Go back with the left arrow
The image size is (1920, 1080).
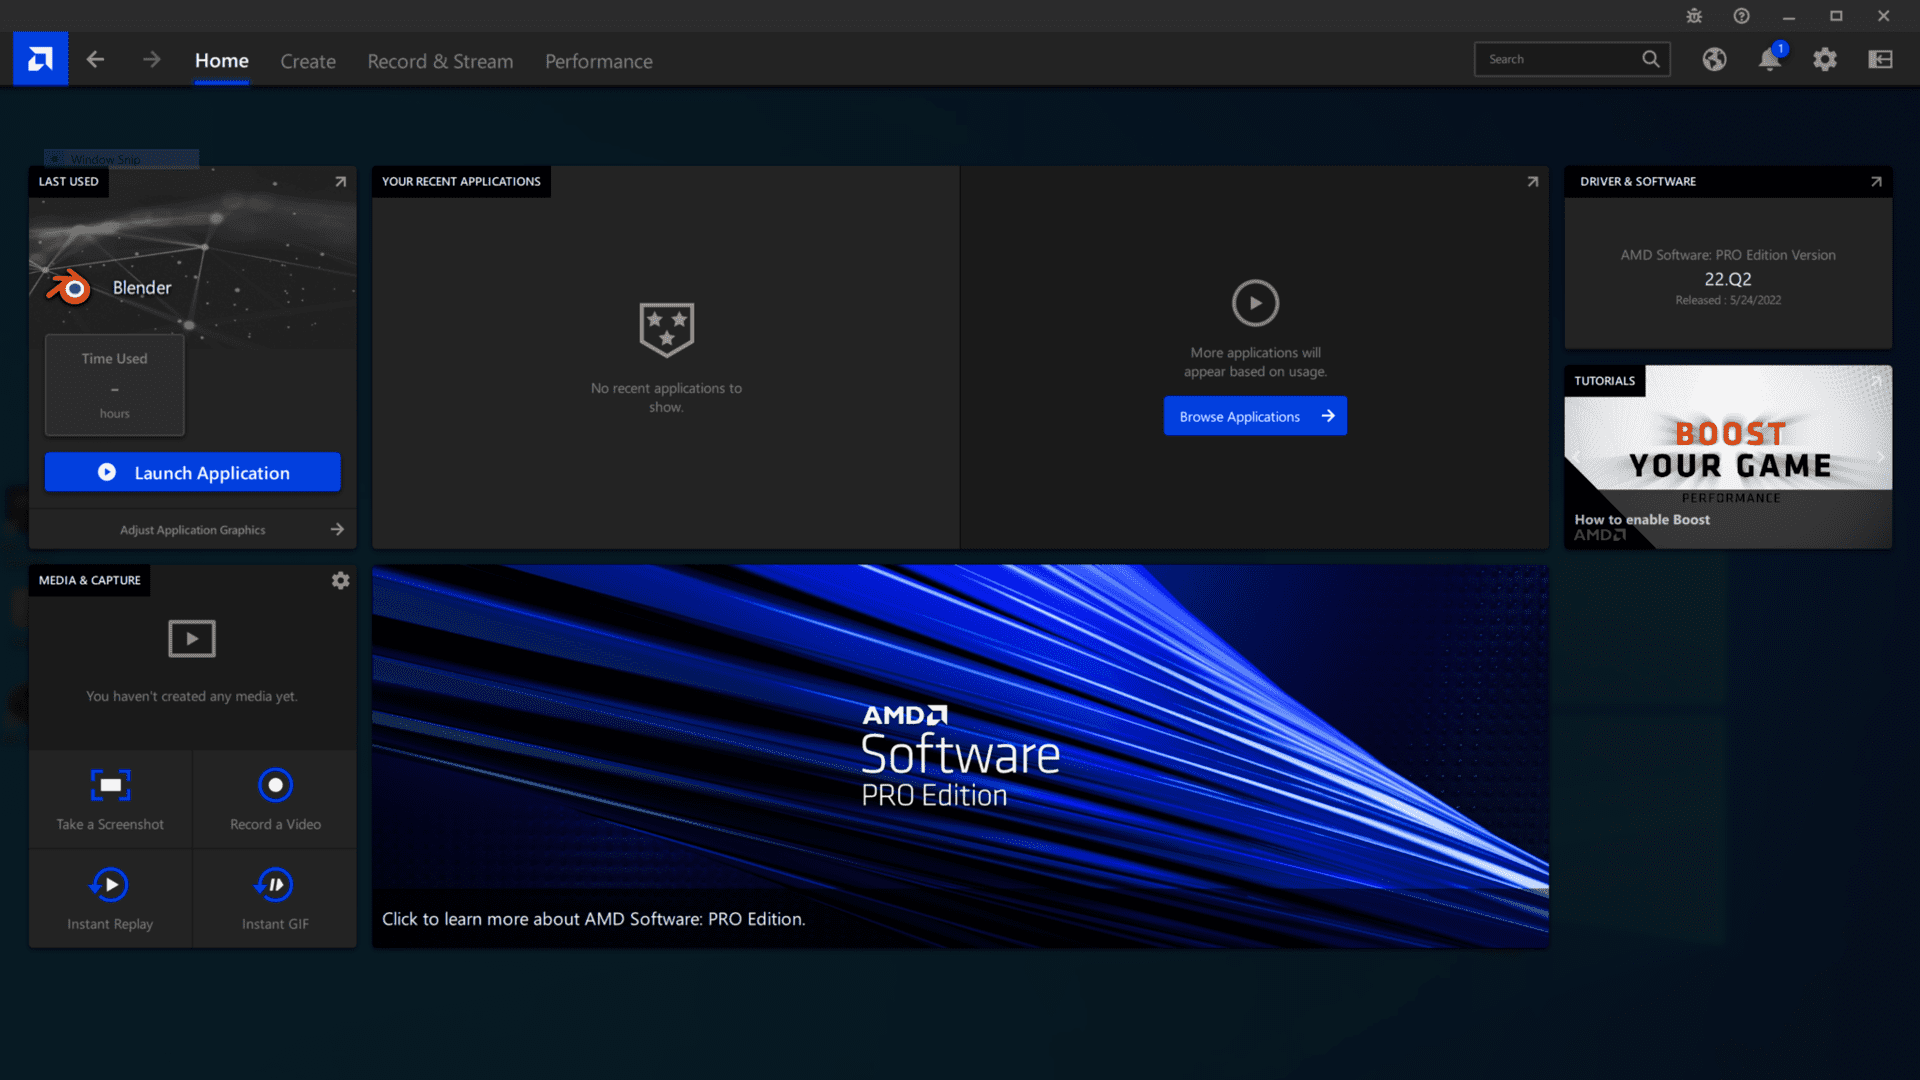point(95,60)
